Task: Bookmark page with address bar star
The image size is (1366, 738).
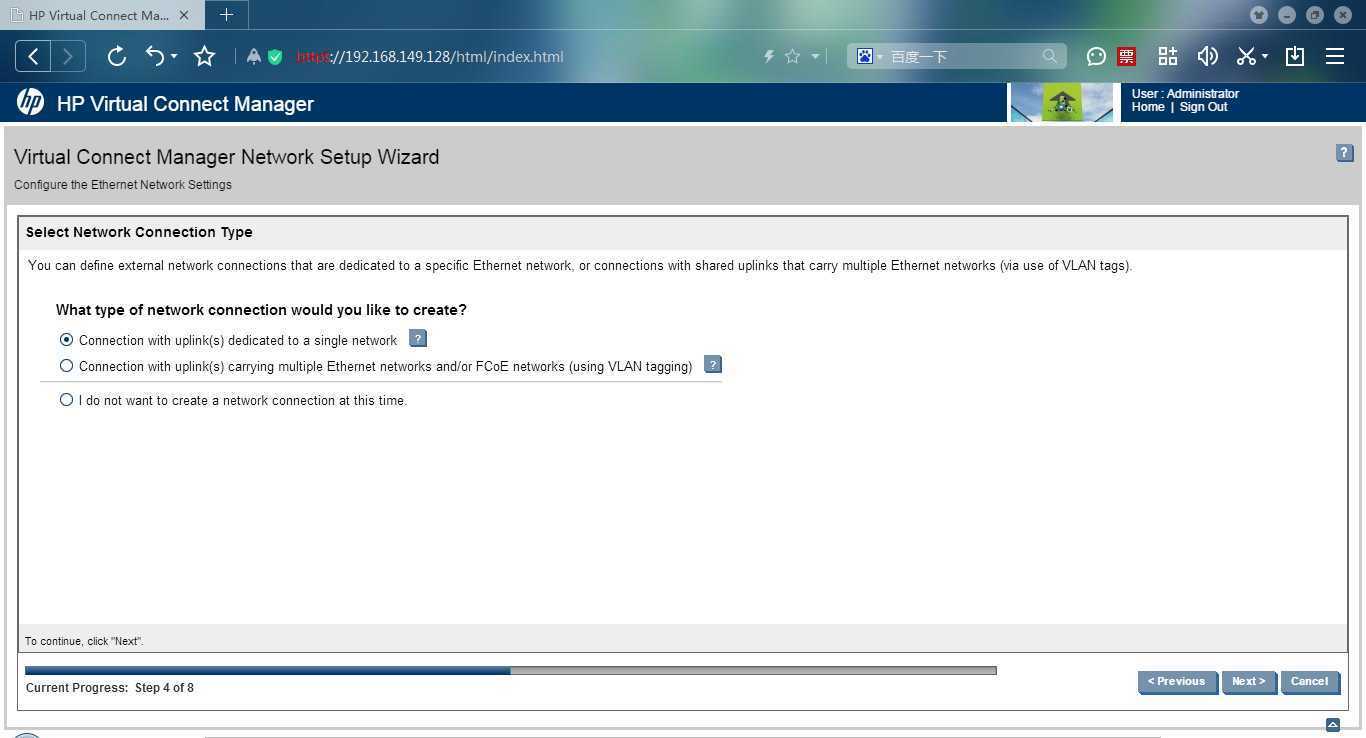Action: click(x=793, y=57)
